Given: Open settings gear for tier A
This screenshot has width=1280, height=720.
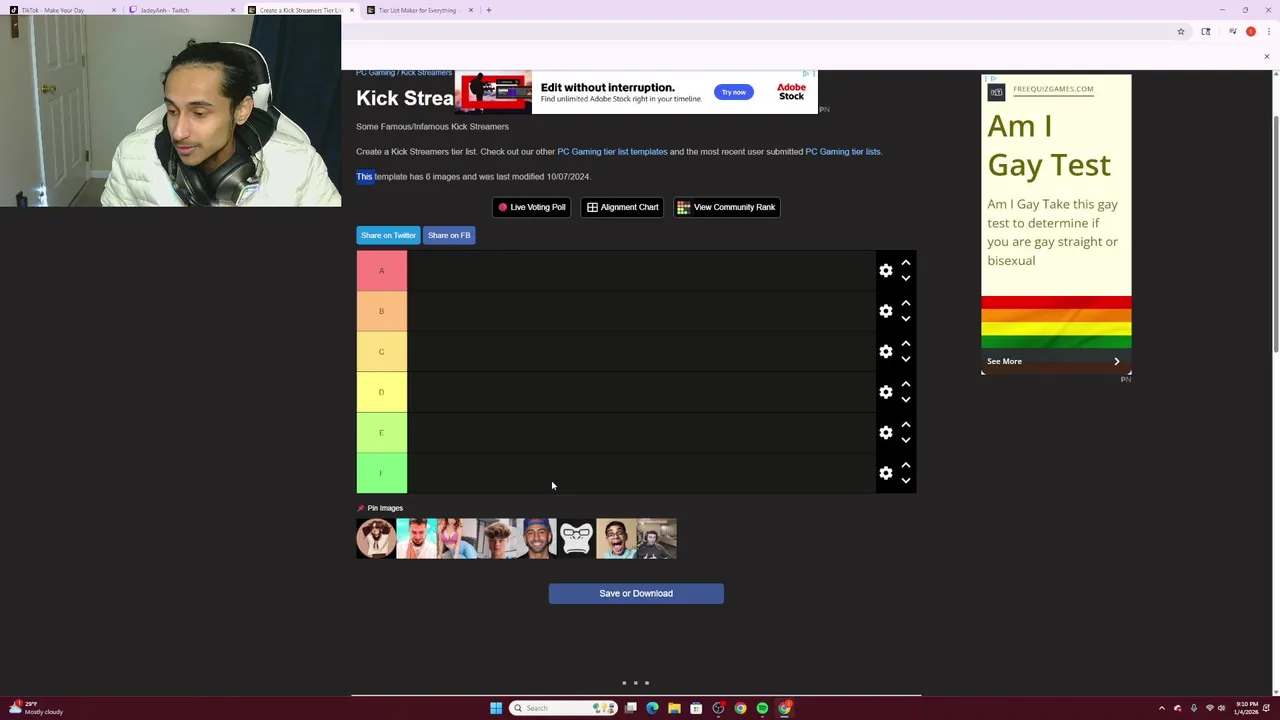Looking at the screenshot, I should (885, 271).
